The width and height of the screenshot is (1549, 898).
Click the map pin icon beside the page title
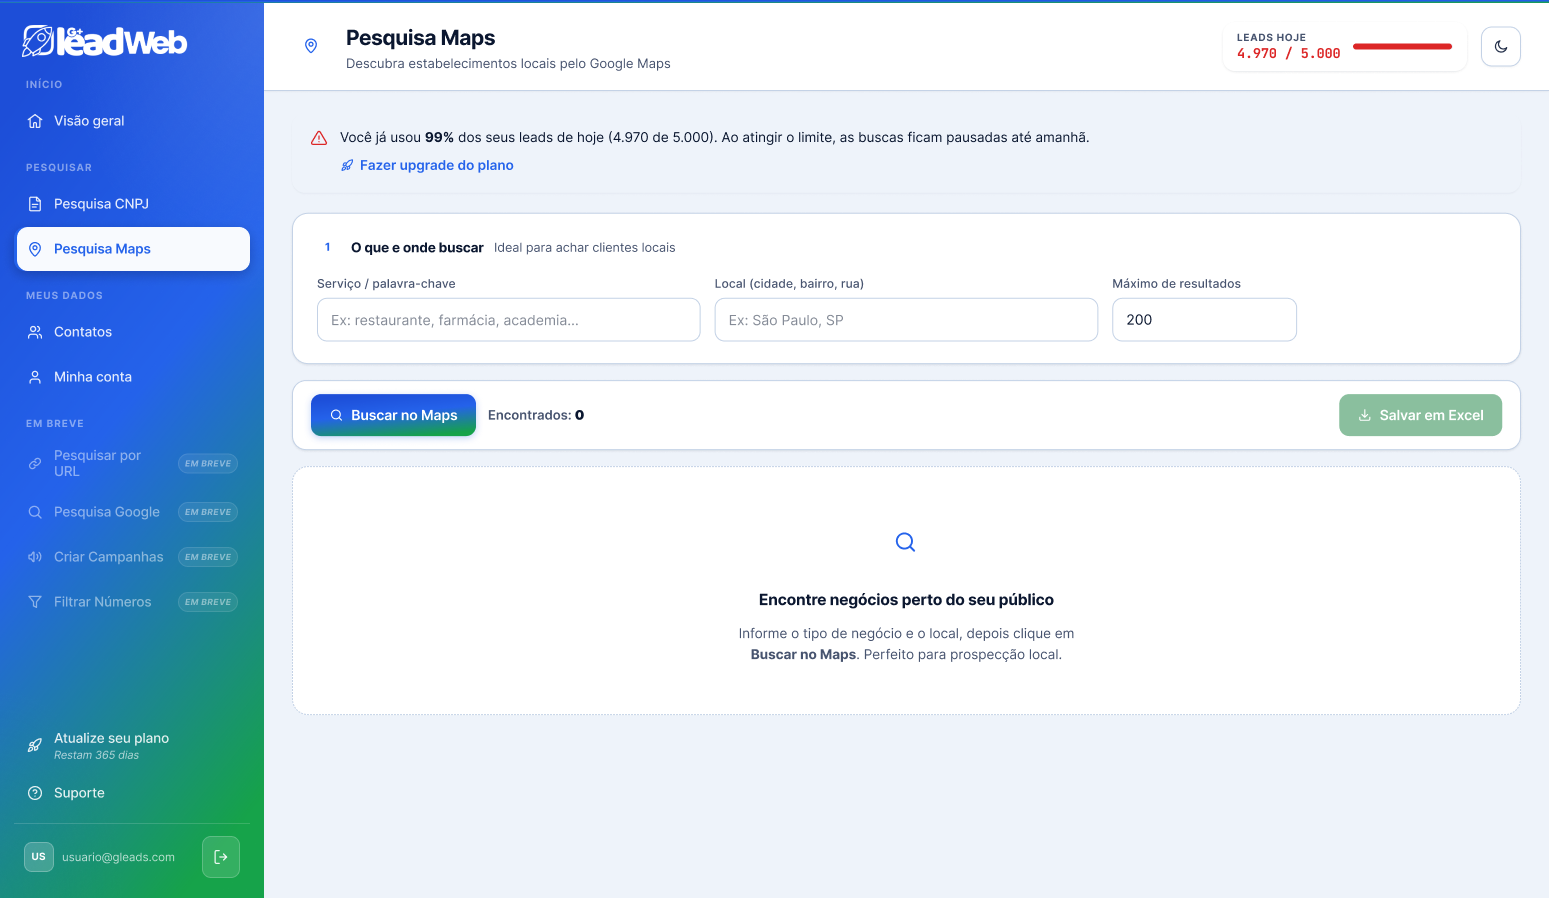(x=311, y=46)
